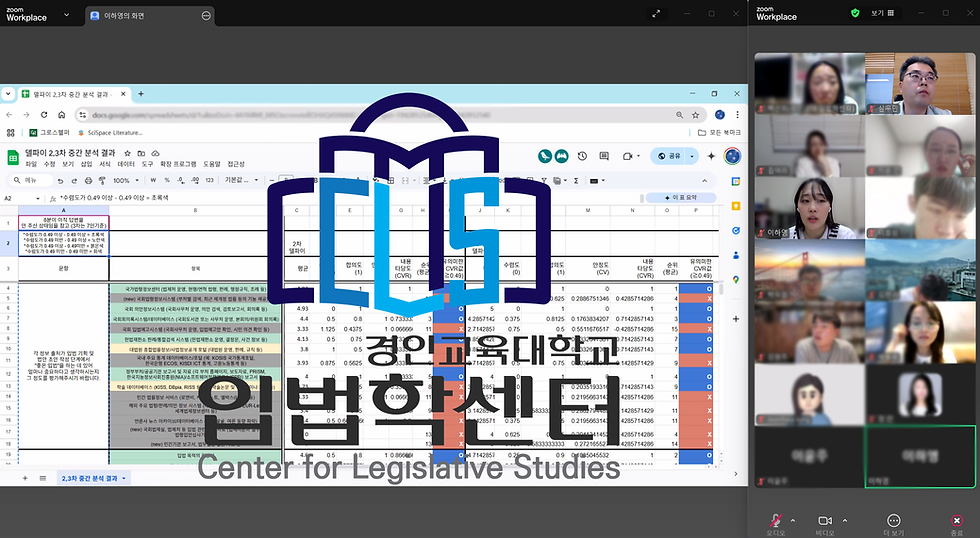Open the 삽입 menu
Image resolution: width=980 pixels, height=538 pixels.
[86, 164]
